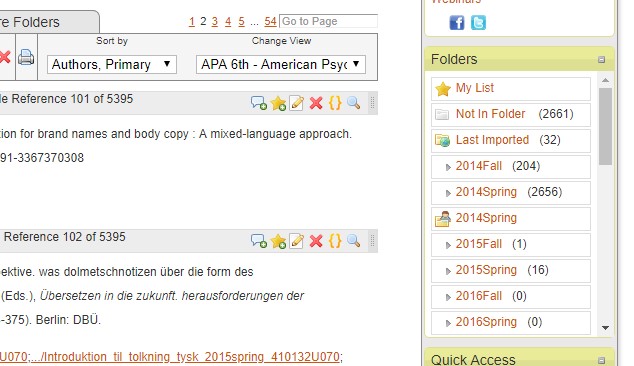
Task: Click the Facebook icon
Action: (x=457, y=23)
